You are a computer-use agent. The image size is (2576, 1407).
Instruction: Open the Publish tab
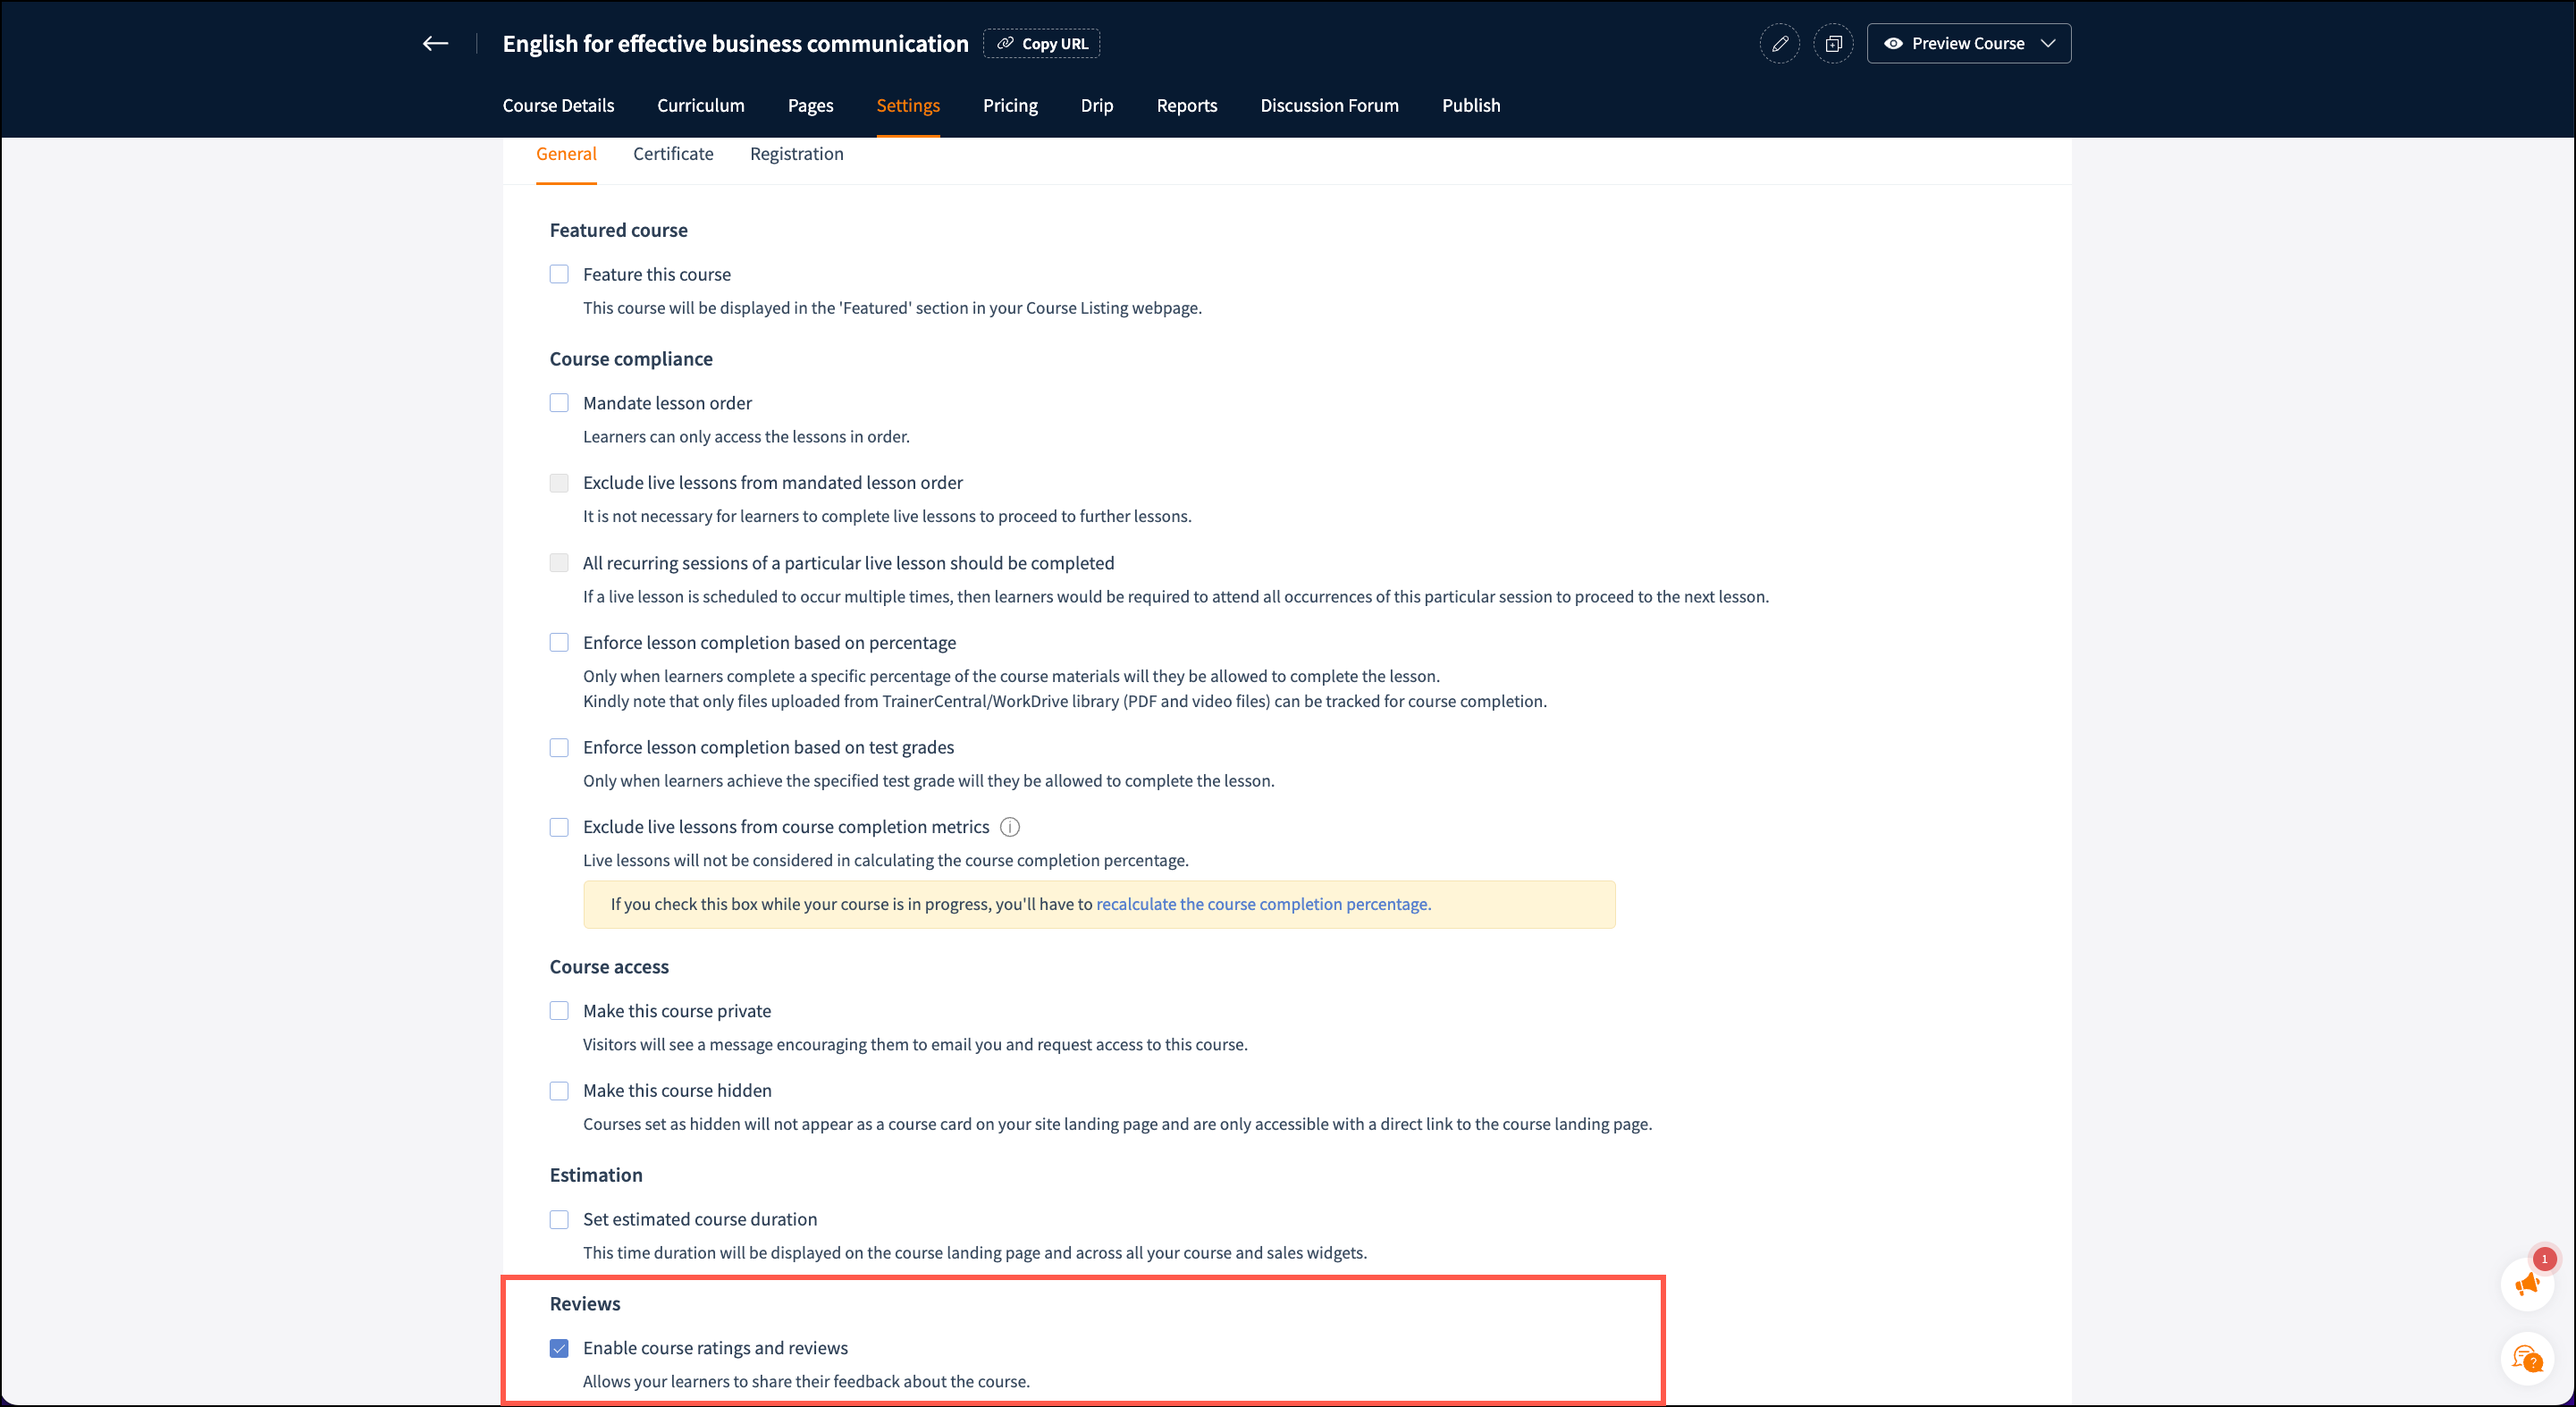point(1470,105)
